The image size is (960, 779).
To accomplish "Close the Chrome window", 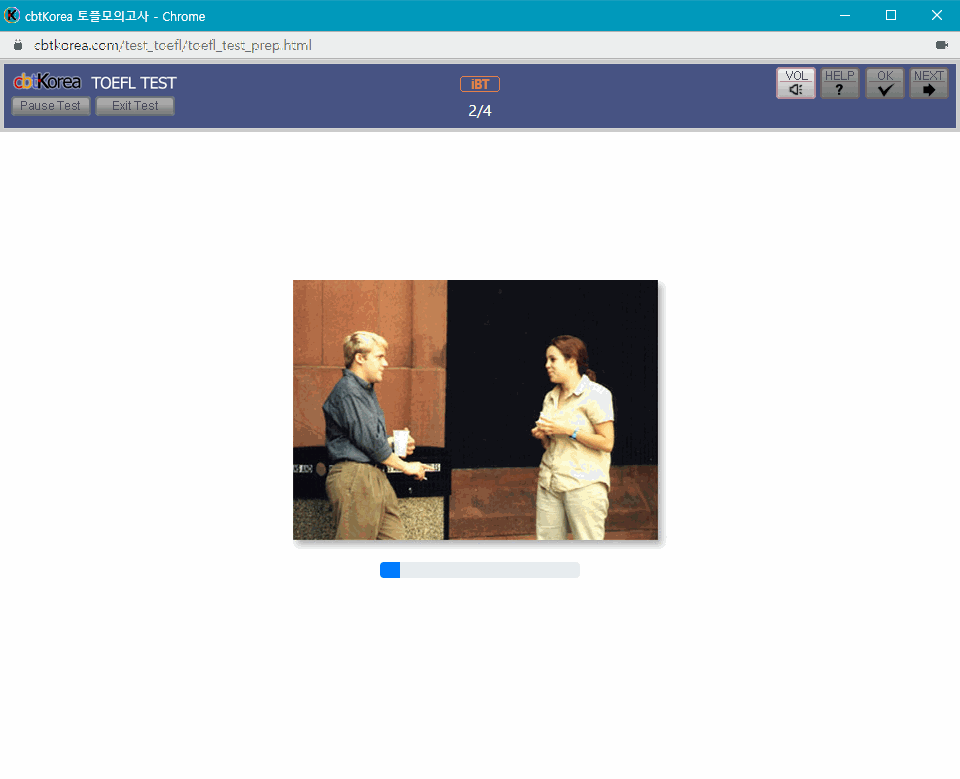I will click(936, 15).
